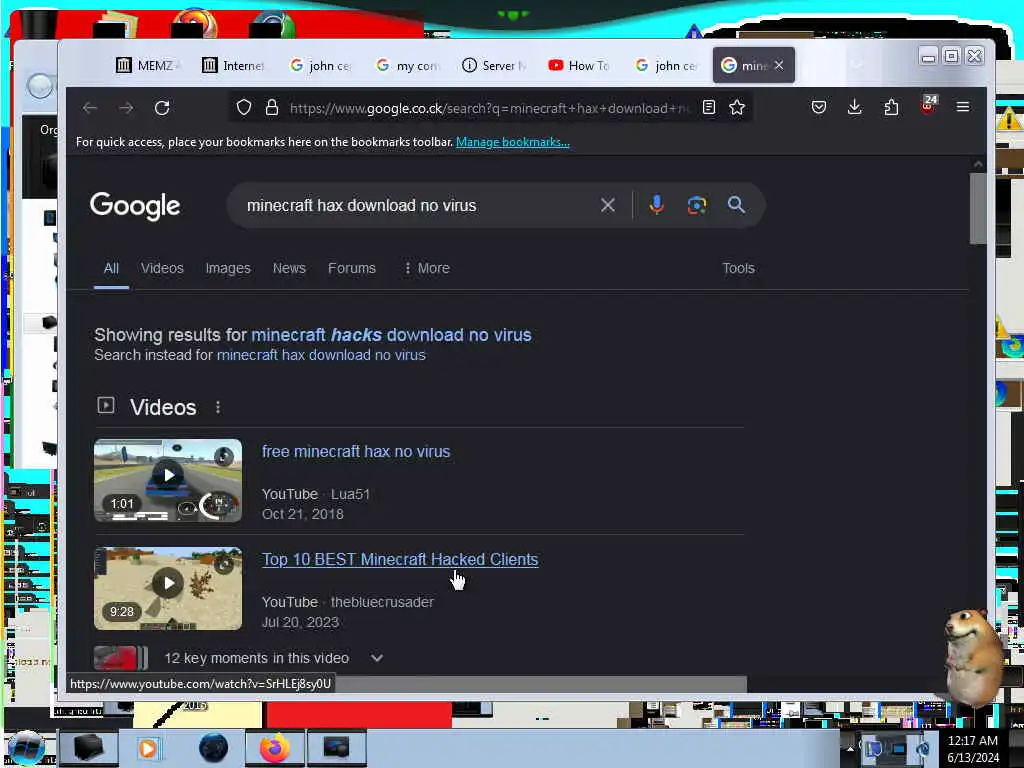This screenshot has height=768, width=1024.
Task: Open the Firefox downloads panel
Action: pyautogui.click(x=854, y=107)
